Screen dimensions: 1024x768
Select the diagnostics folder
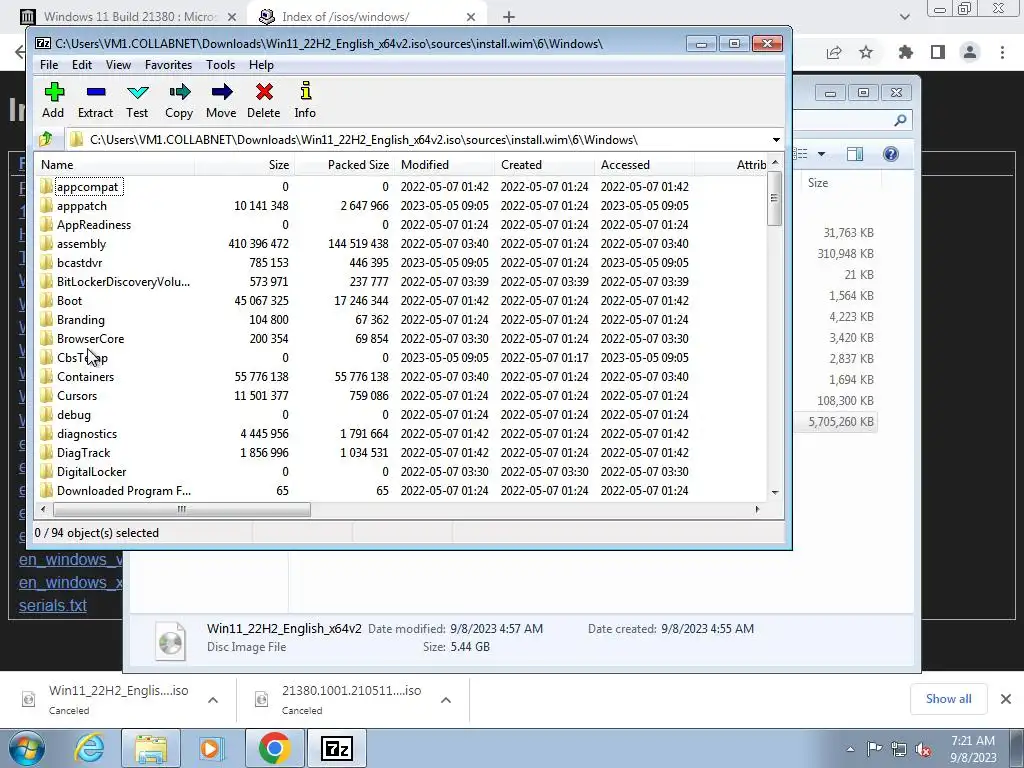pos(87,434)
